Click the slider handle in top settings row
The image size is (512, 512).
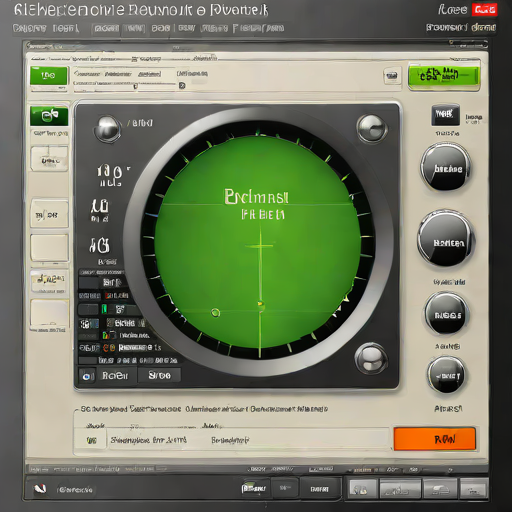tap(135, 86)
